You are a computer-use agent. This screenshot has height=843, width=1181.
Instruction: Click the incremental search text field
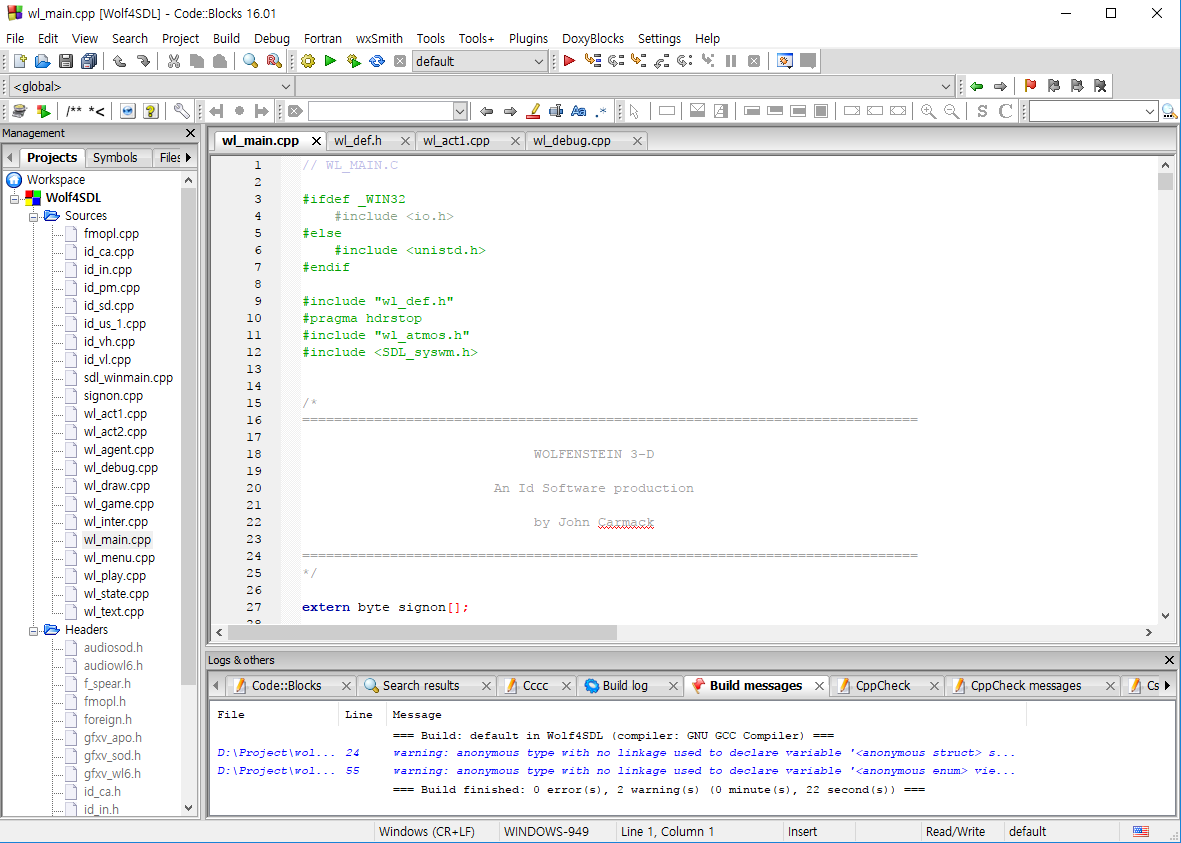(x=381, y=111)
